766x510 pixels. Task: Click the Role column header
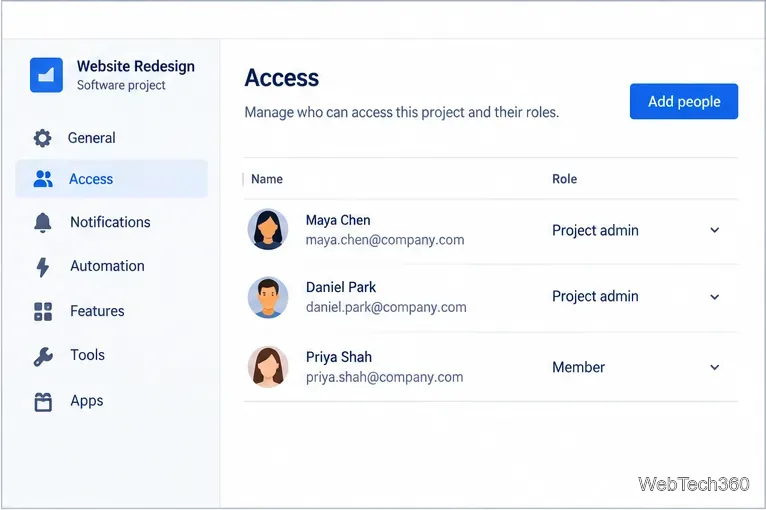pyautogui.click(x=565, y=179)
